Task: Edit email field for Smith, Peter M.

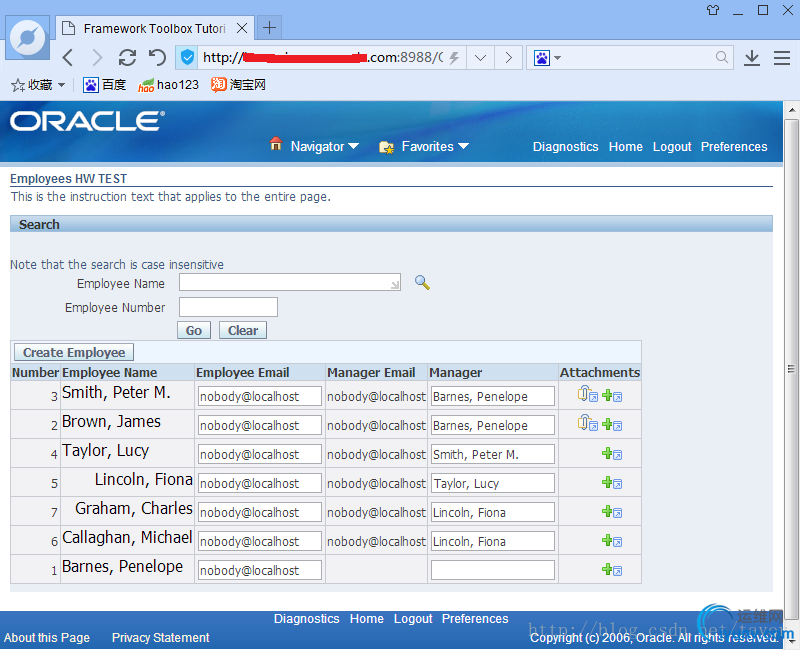Action: click(x=260, y=396)
